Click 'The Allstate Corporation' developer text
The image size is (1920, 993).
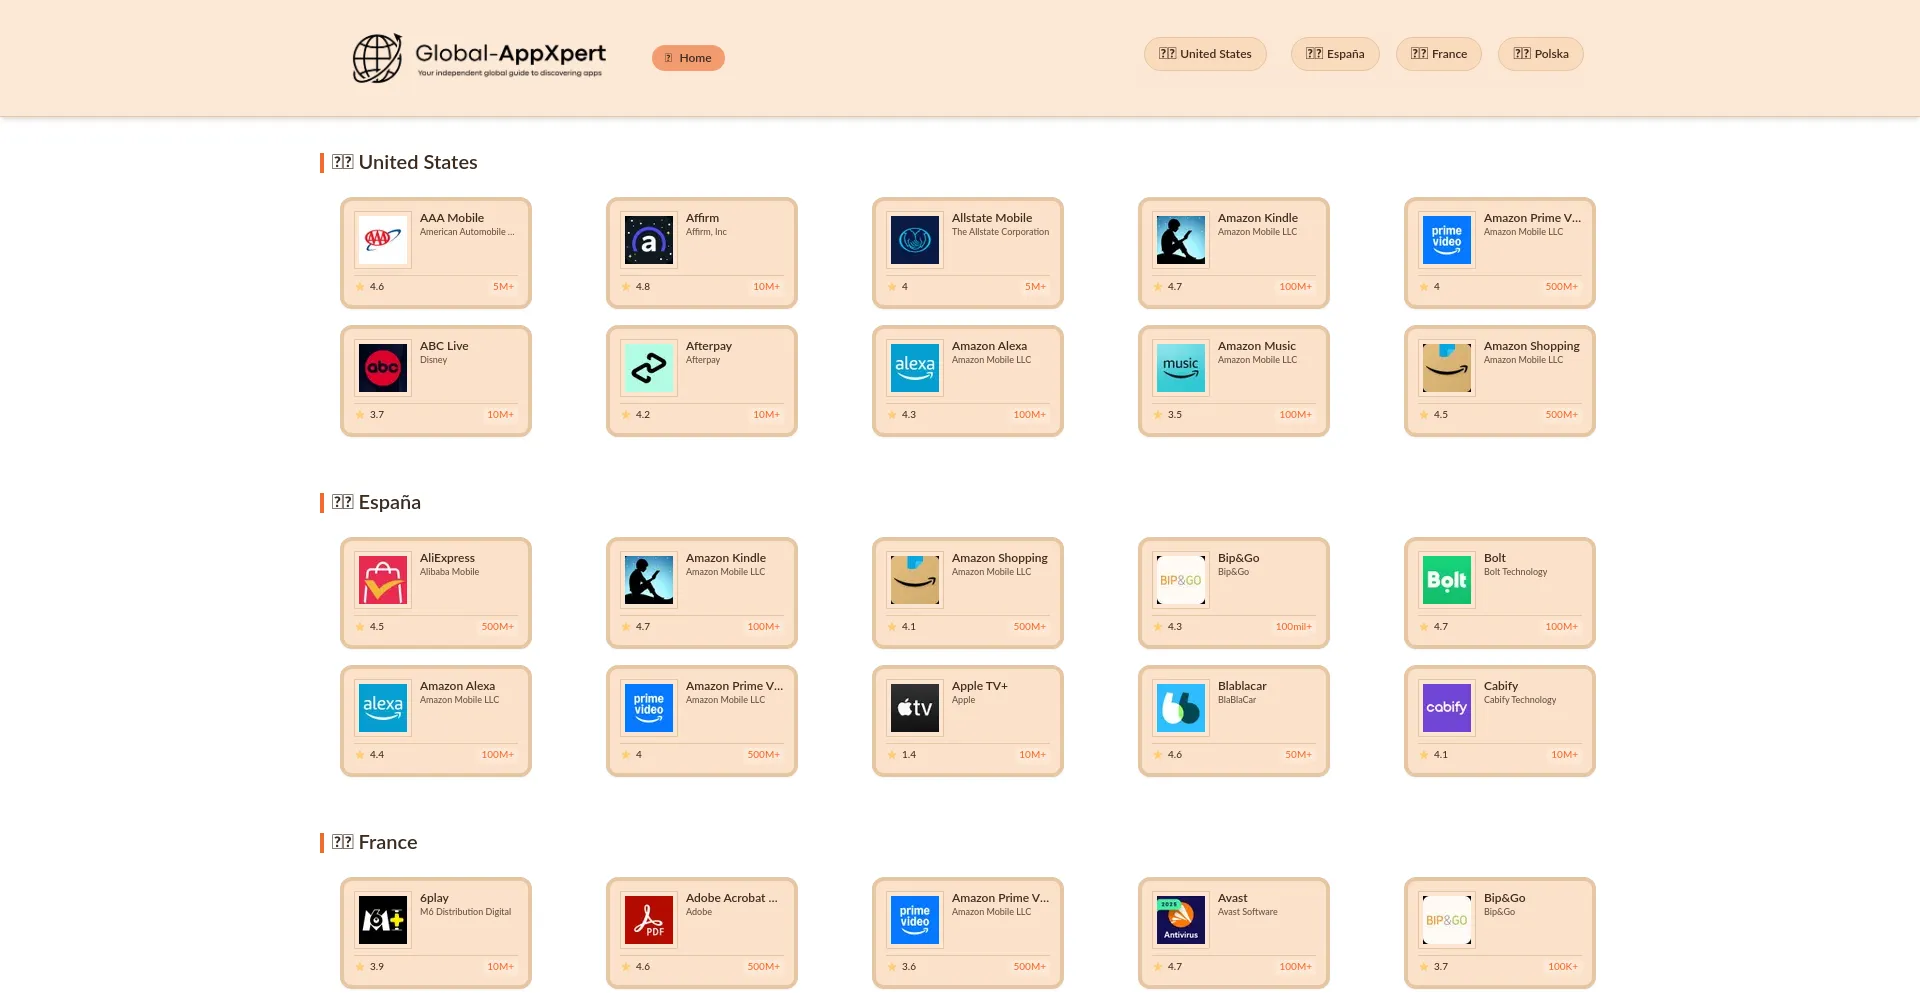pyautogui.click(x=1000, y=232)
